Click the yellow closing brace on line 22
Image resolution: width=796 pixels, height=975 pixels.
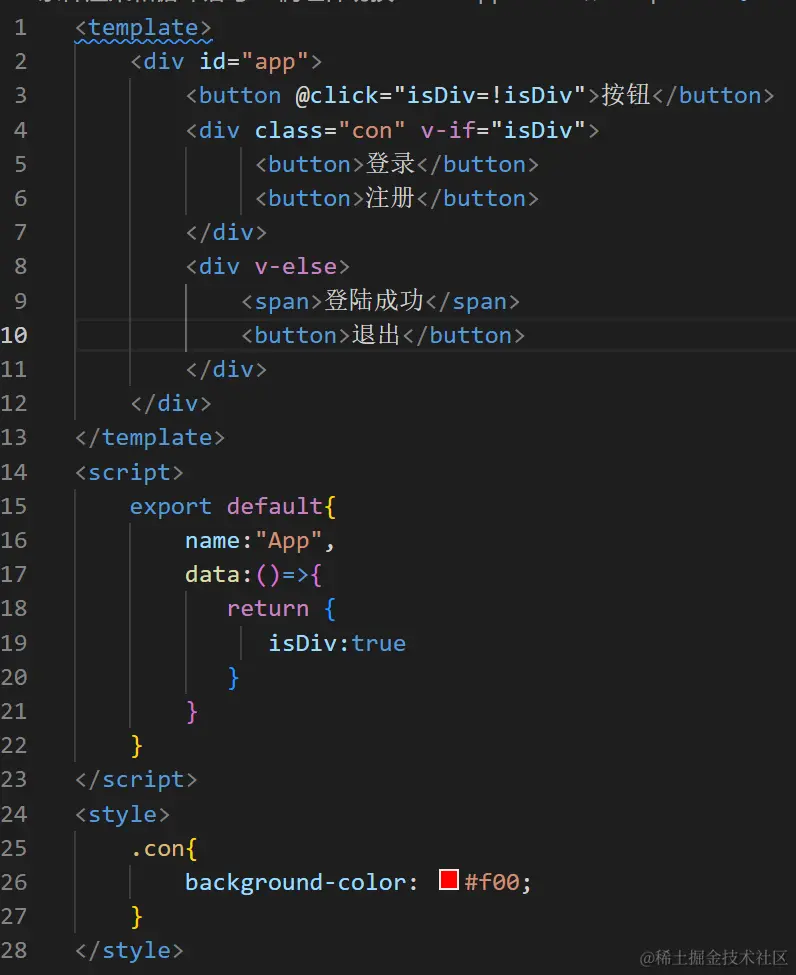[137, 746]
